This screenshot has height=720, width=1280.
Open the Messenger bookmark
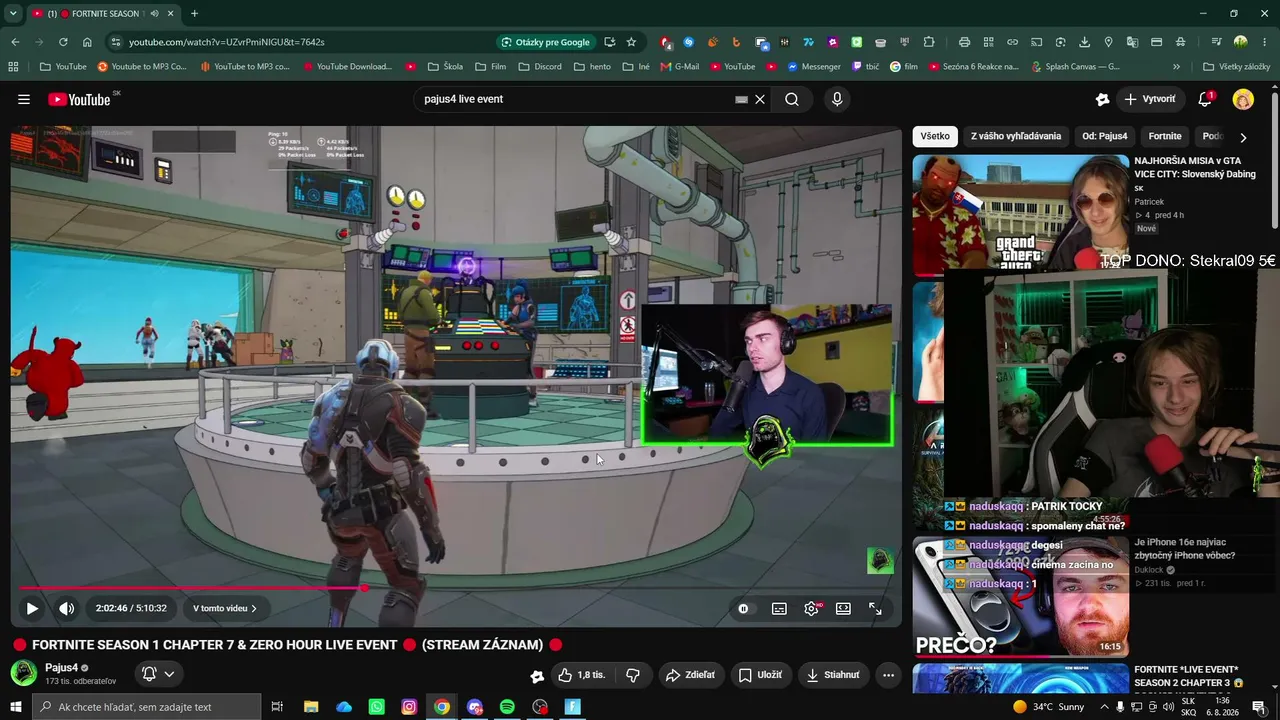(x=814, y=67)
